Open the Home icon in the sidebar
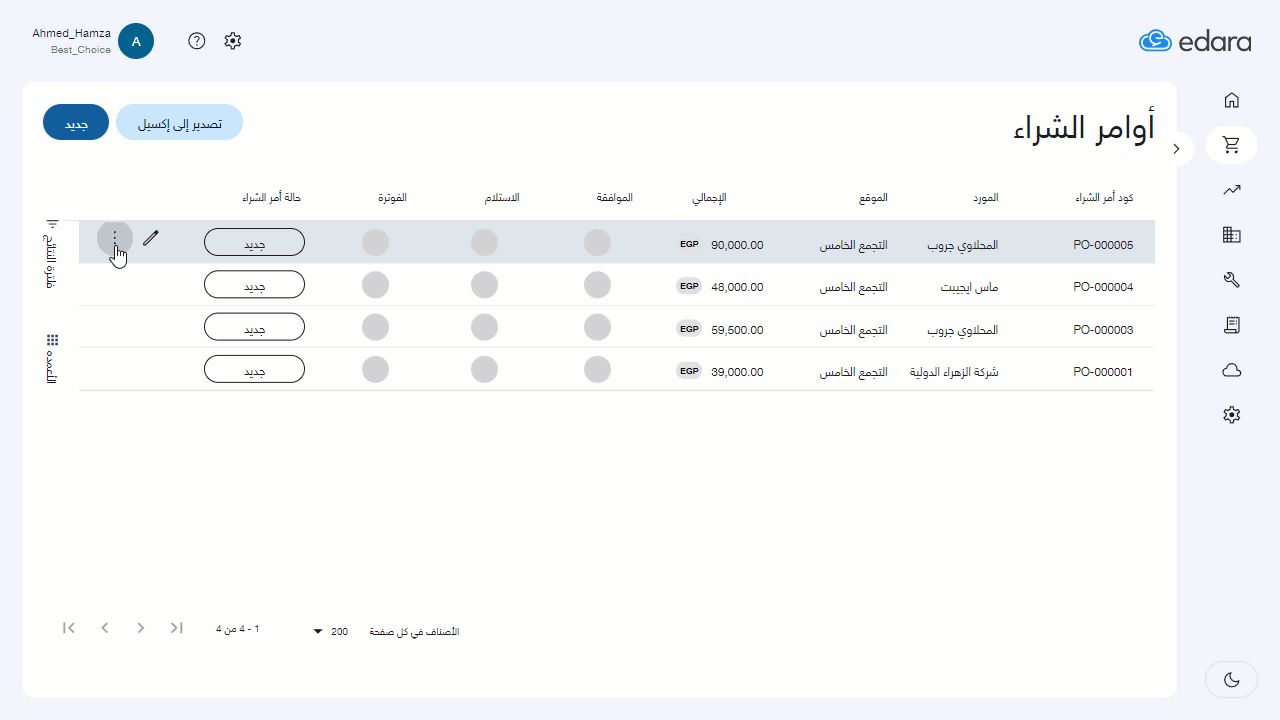 click(x=1232, y=100)
